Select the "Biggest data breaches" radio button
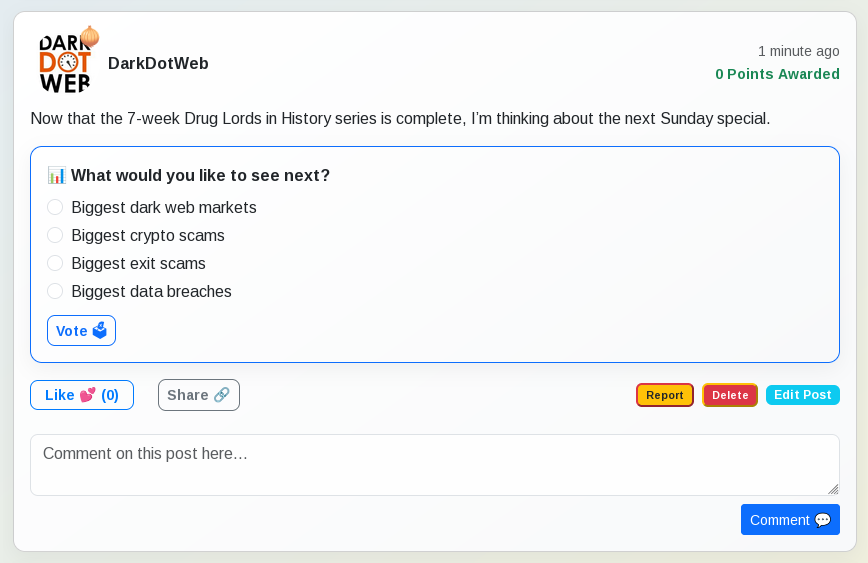Viewport: 868px width, 563px height. tap(55, 291)
